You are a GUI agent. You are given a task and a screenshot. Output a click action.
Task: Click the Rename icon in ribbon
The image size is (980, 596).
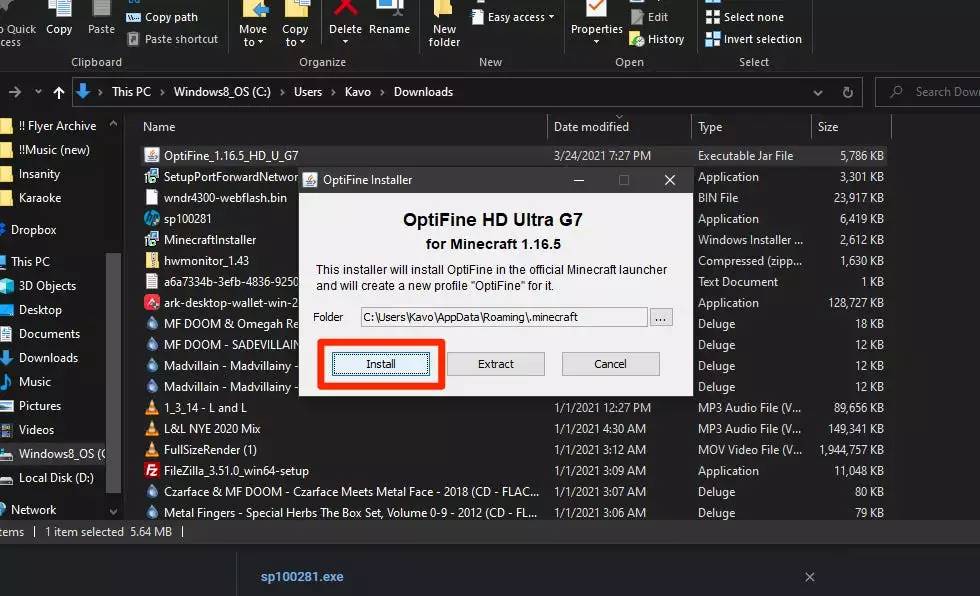click(x=389, y=10)
